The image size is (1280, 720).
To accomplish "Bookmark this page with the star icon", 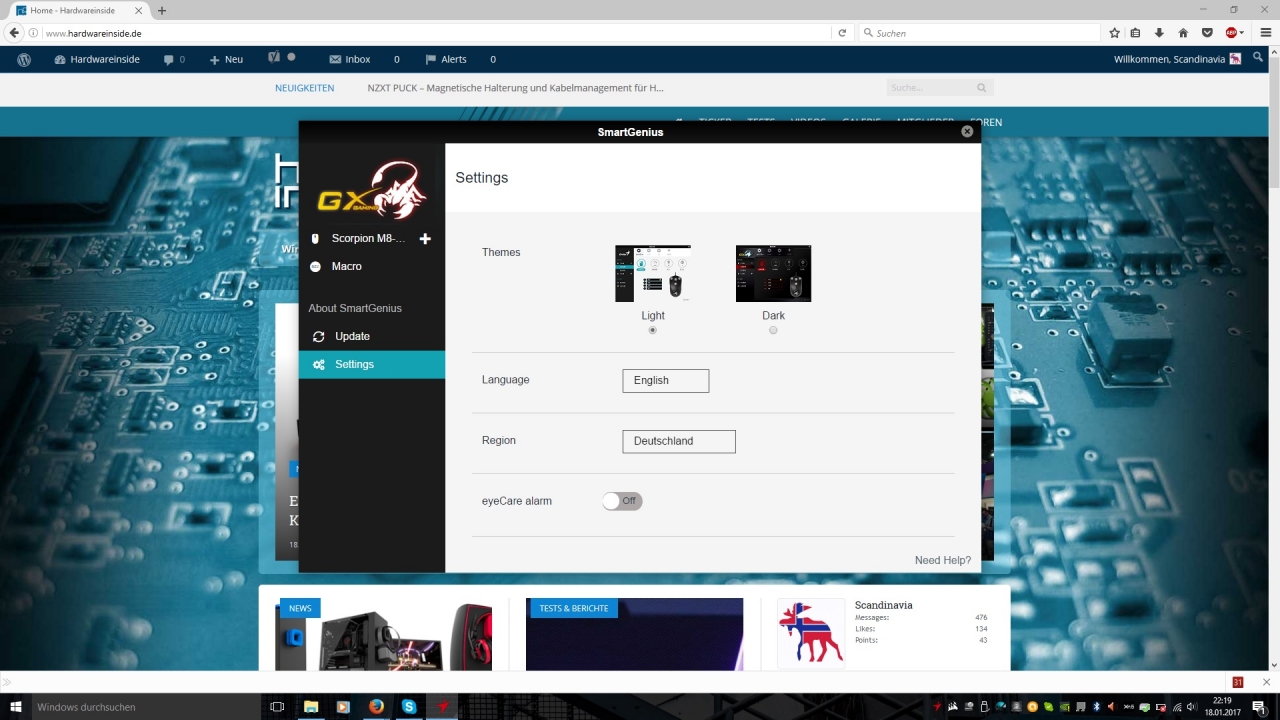I will (1115, 33).
